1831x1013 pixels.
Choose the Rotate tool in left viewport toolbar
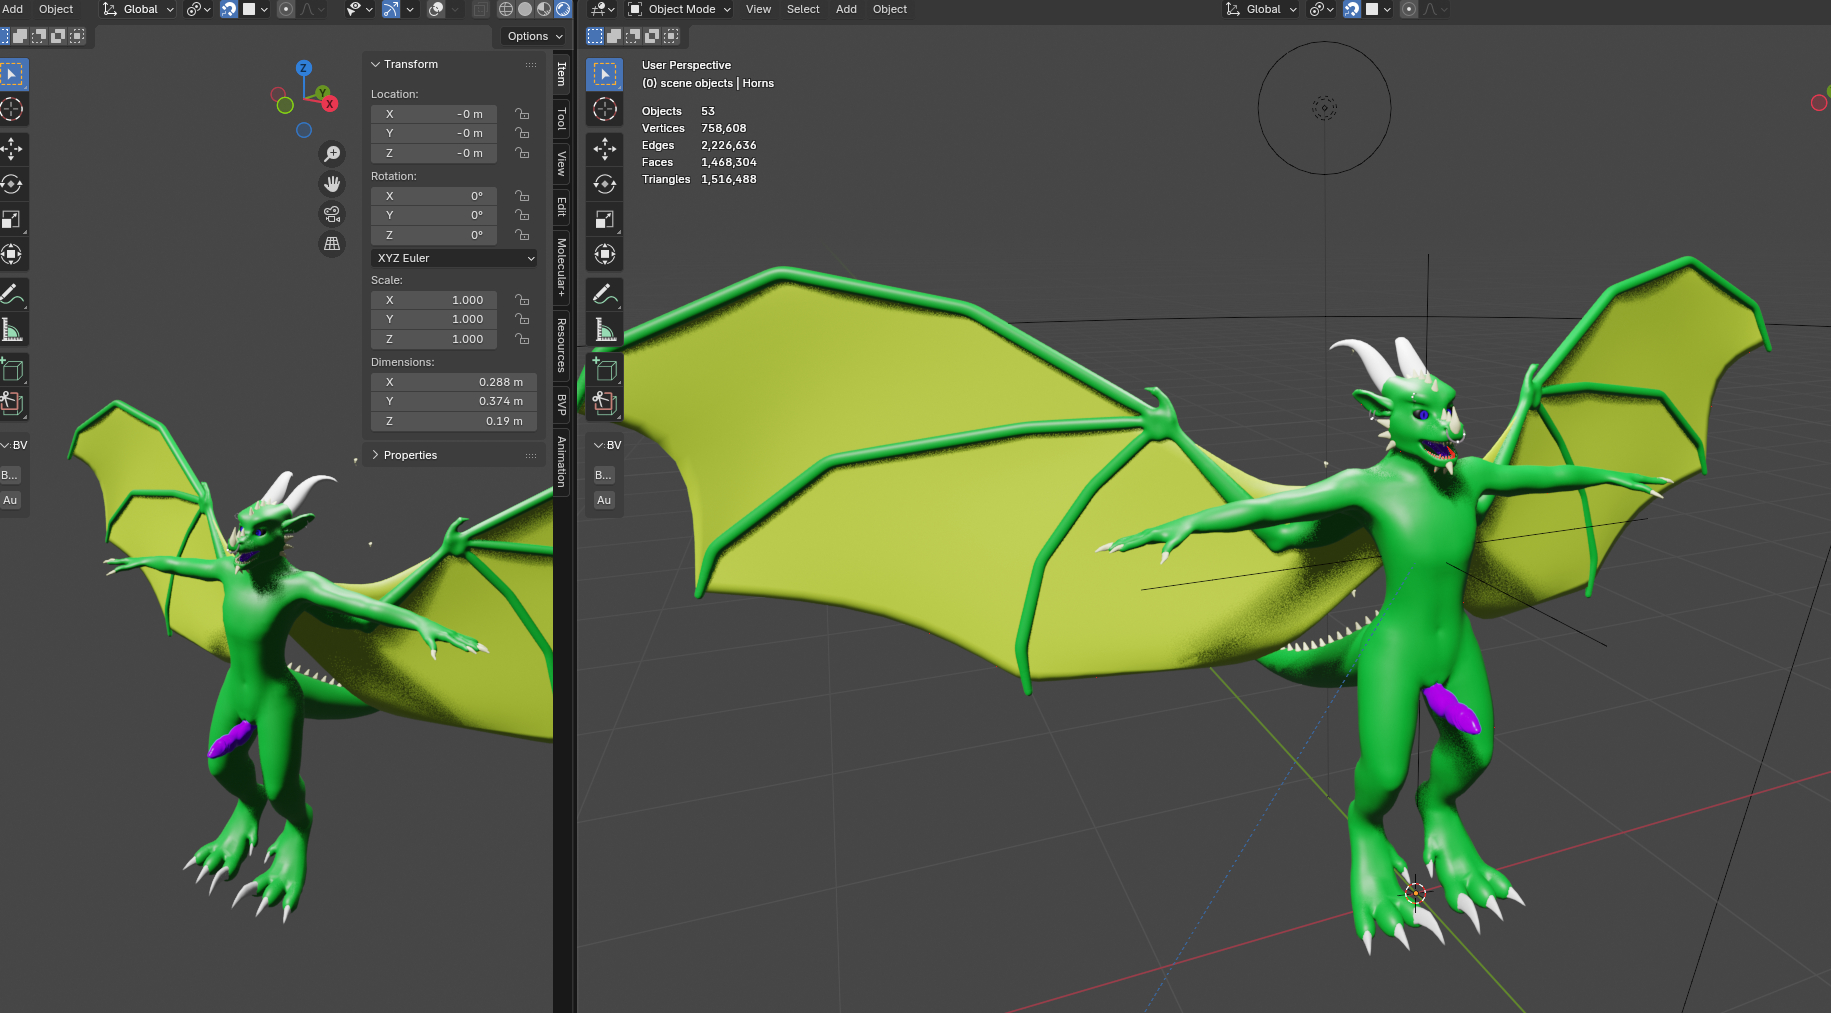12,184
